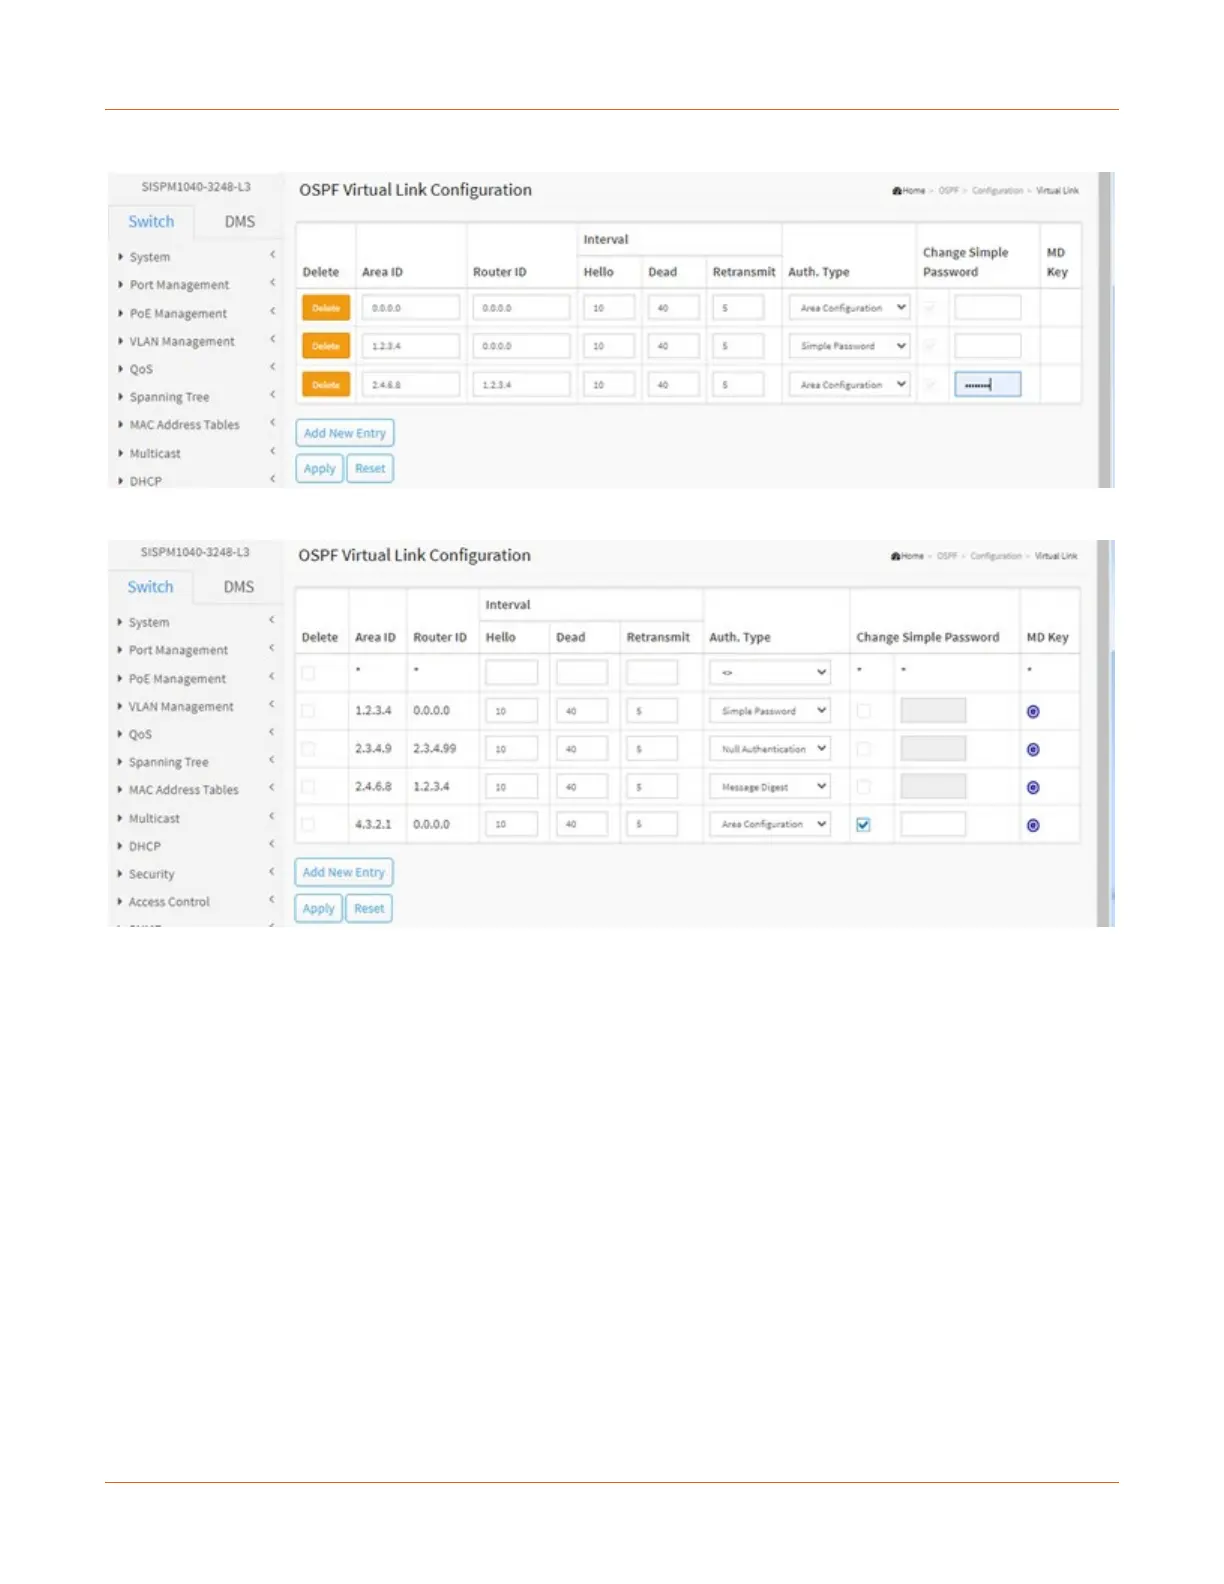Click Add New Entry in upper screenshot
Viewport: 1224px width, 1584px height.
coord(345,433)
